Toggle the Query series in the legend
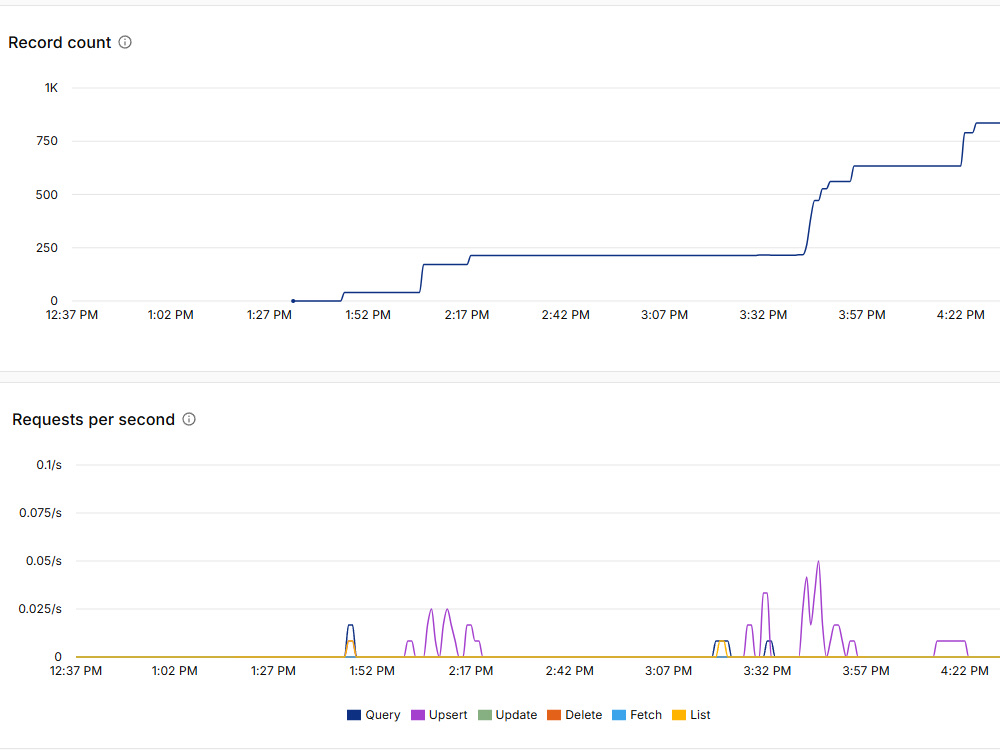This screenshot has width=1000, height=750. tap(374, 715)
